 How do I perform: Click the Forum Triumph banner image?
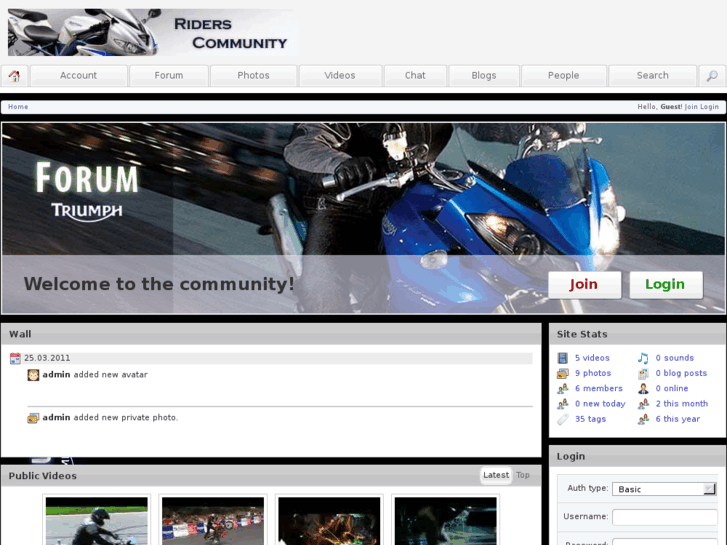363,218
